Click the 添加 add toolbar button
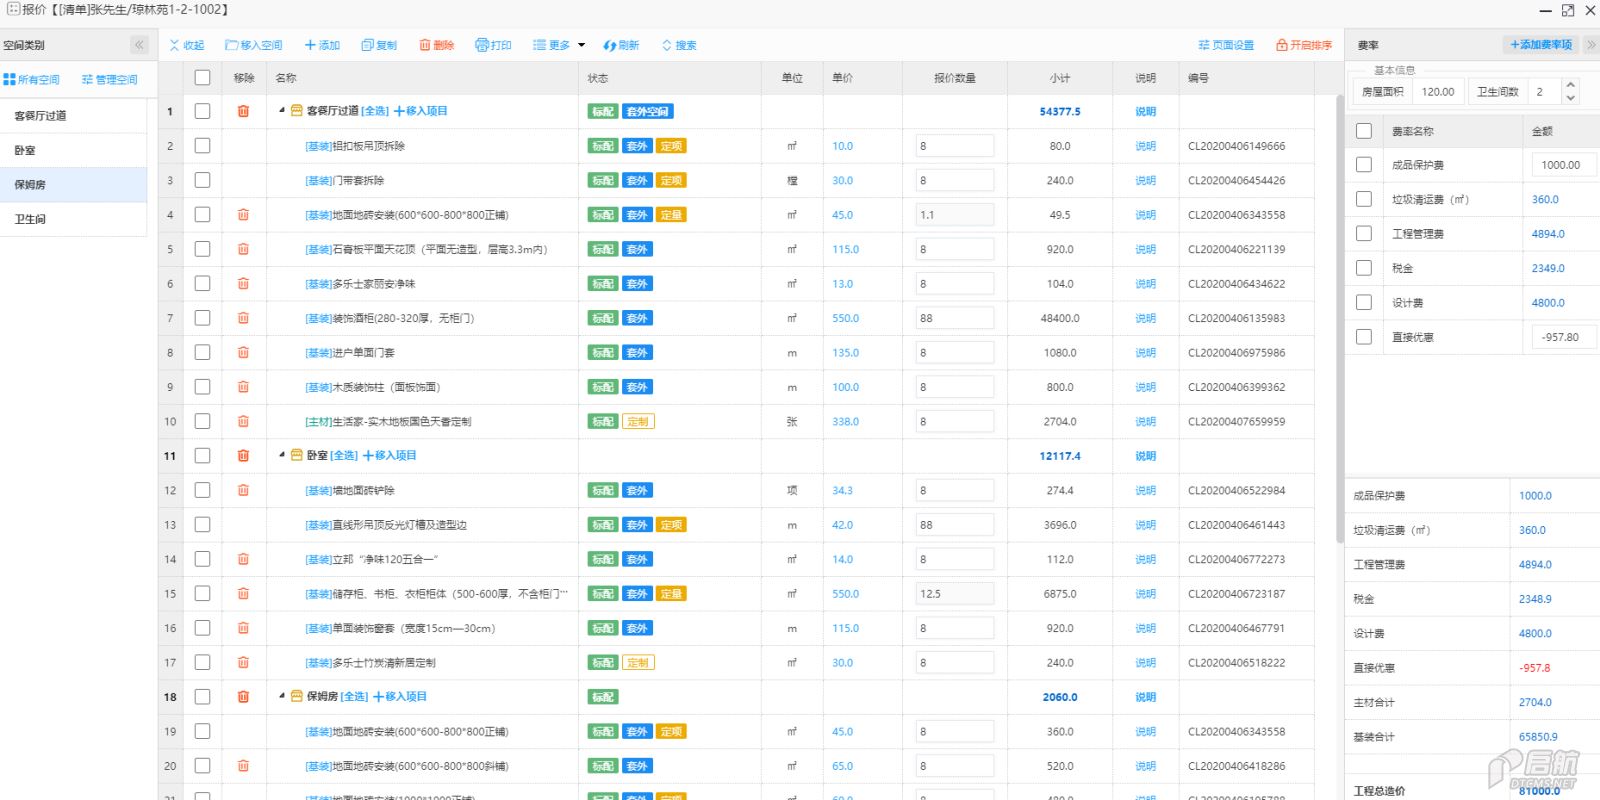Image resolution: width=1600 pixels, height=800 pixels. tap(322, 45)
